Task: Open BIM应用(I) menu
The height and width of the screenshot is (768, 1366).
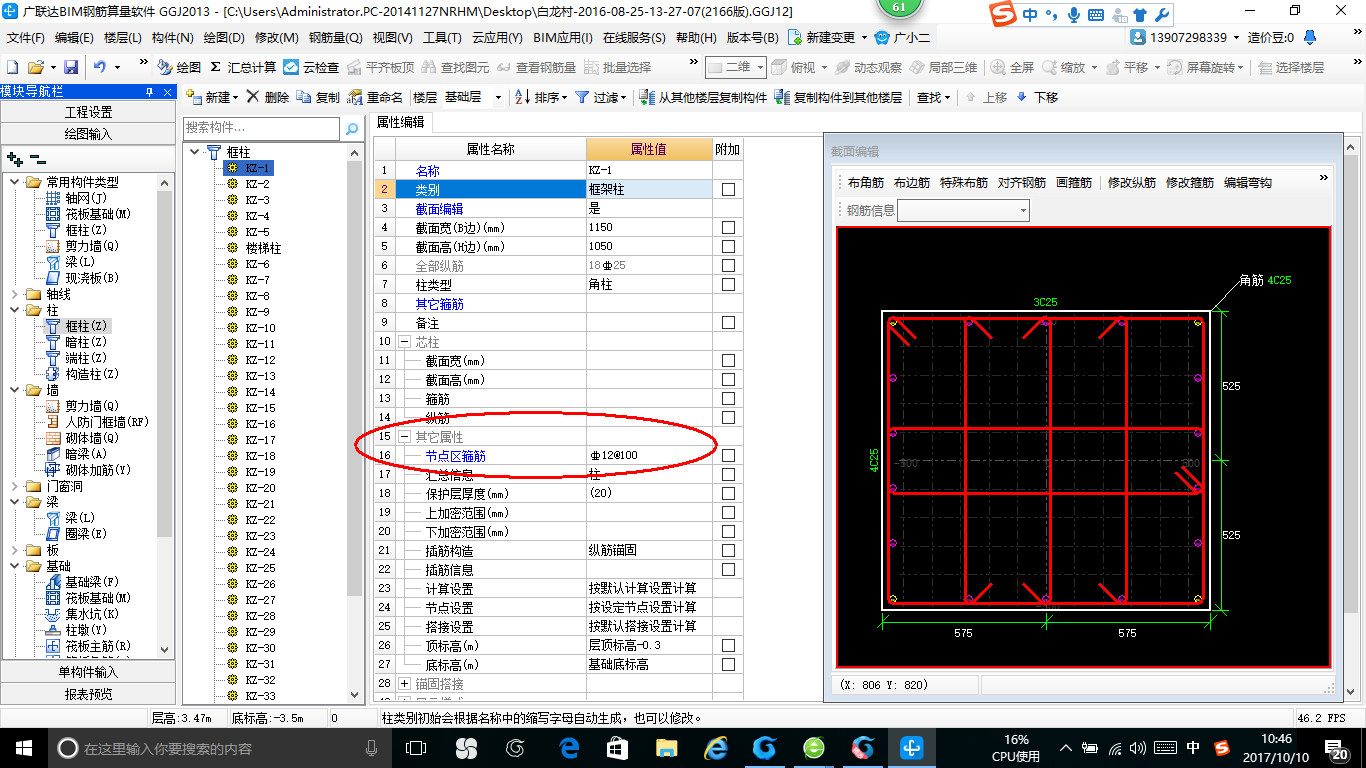Action: tap(563, 38)
